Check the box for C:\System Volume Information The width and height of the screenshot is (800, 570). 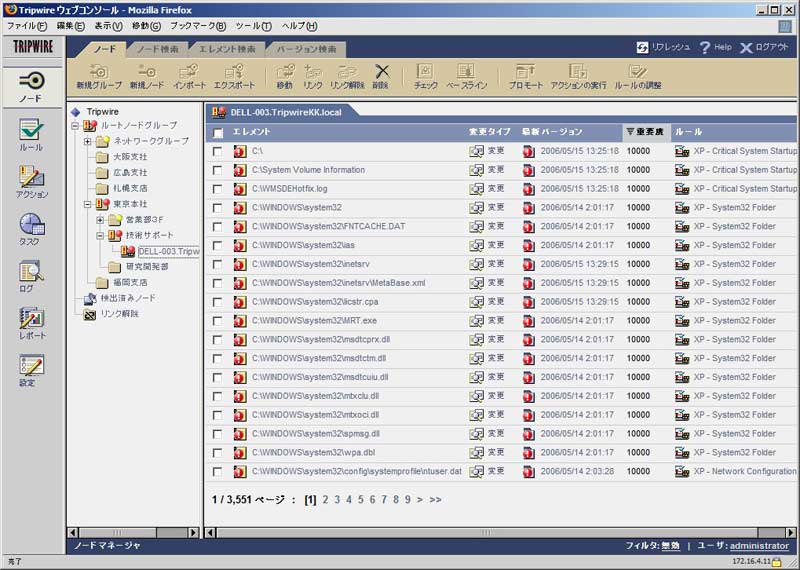tap(218, 170)
